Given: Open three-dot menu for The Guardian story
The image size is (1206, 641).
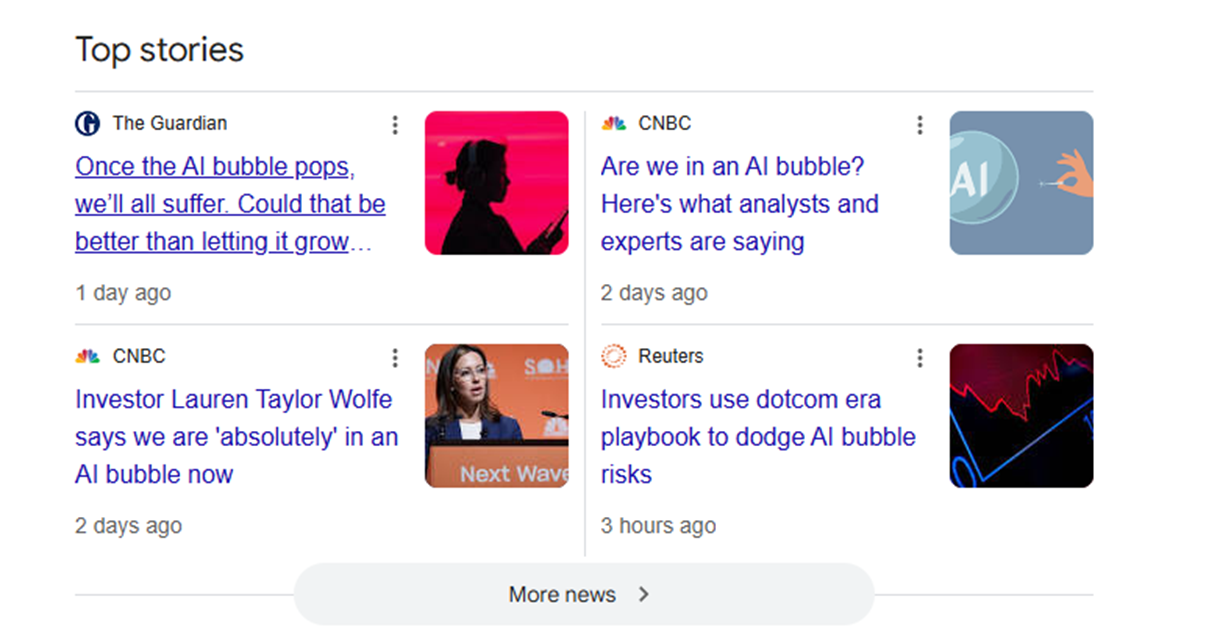Looking at the screenshot, I should 395,125.
